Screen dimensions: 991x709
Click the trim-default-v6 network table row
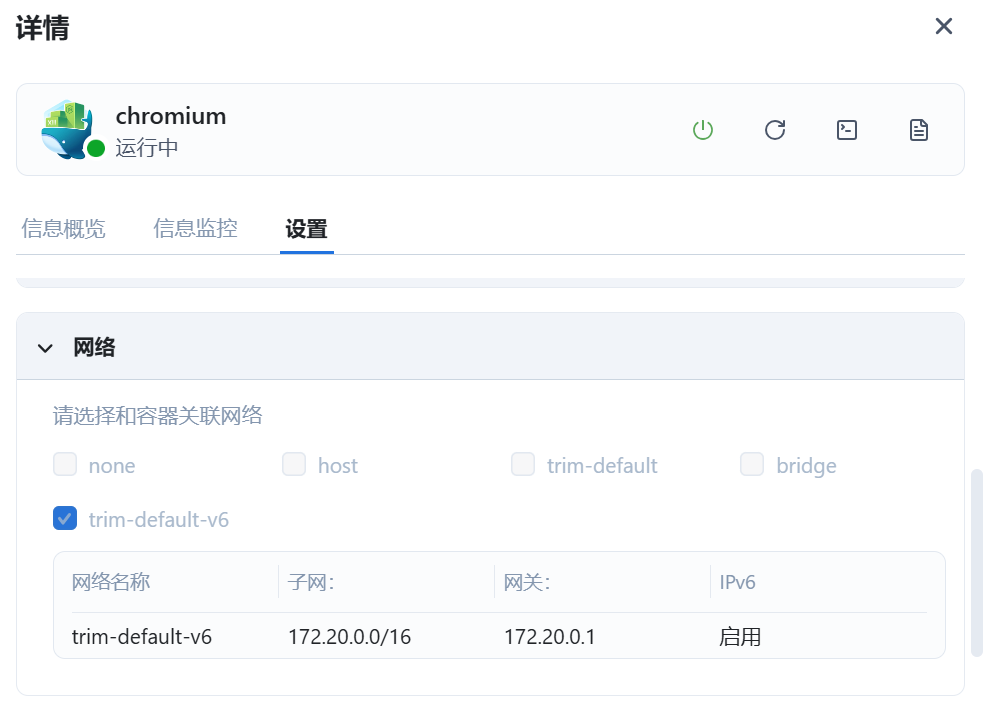click(499, 636)
